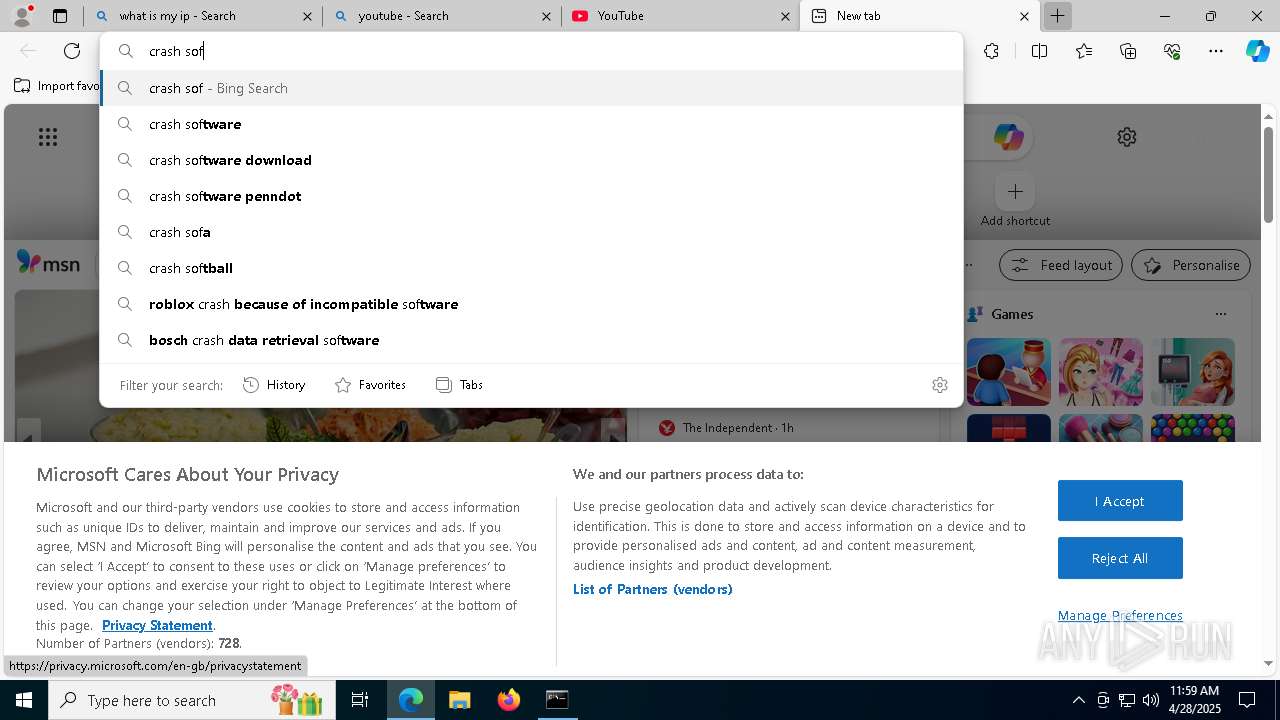This screenshot has height=720, width=1280.
Task: Open the apps grid launcher icon
Action: tap(48, 137)
